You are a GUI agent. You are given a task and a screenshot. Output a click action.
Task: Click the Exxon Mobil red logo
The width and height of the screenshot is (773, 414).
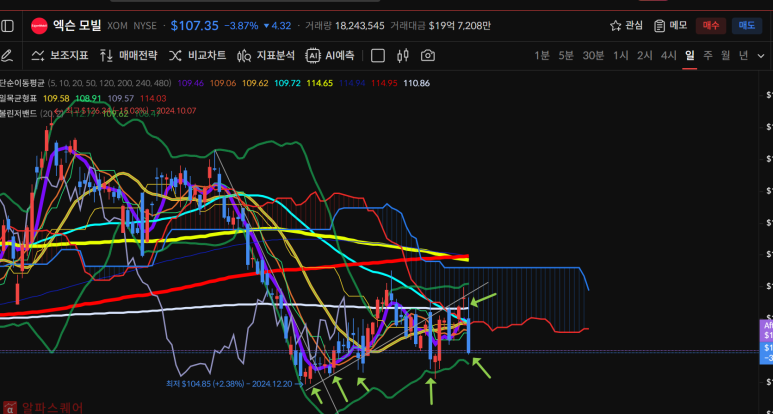pyautogui.click(x=39, y=26)
